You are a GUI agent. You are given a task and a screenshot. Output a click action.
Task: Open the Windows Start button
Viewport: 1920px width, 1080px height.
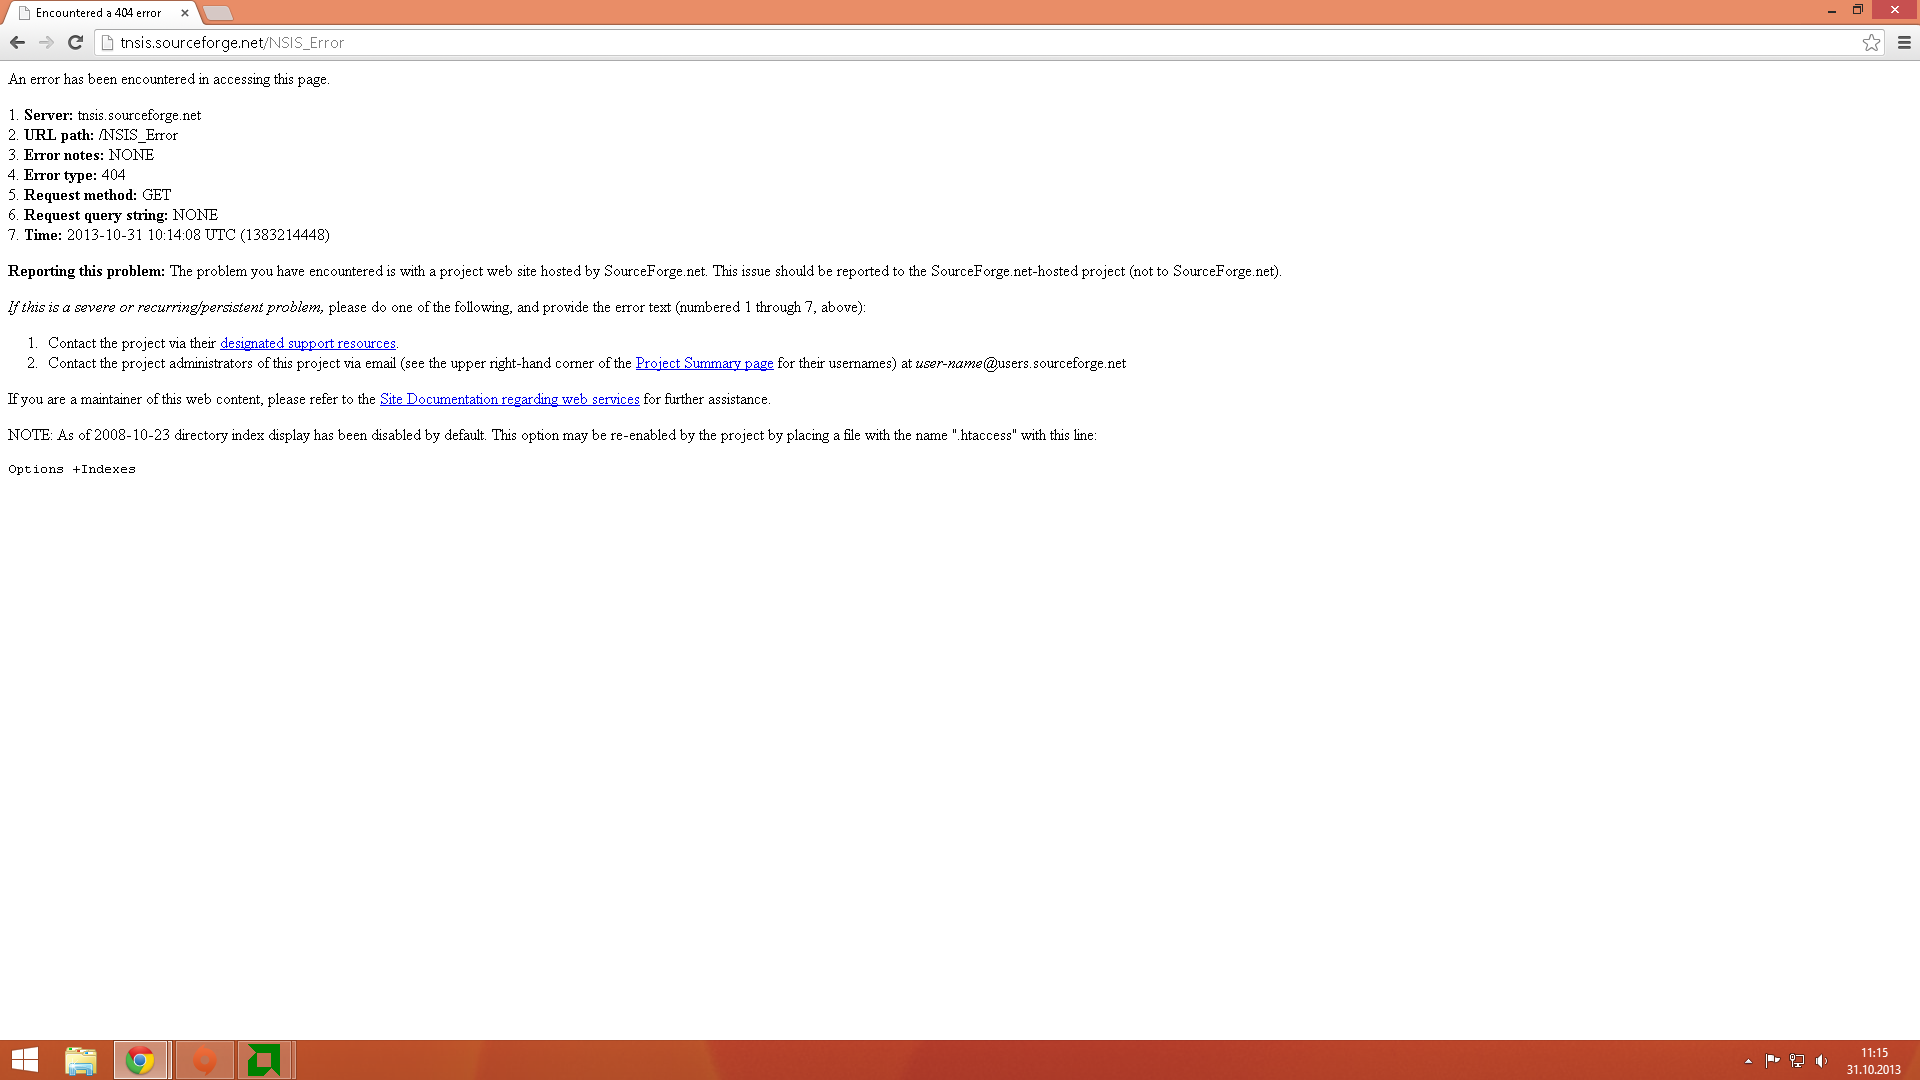25,1060
